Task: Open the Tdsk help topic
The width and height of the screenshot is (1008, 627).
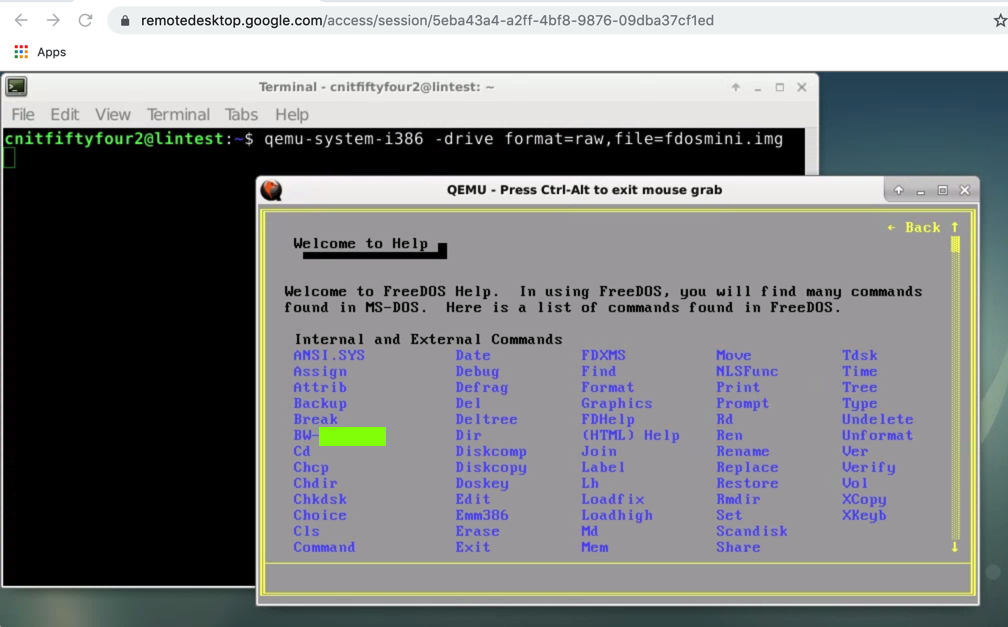Action: [x=860, y=356]
